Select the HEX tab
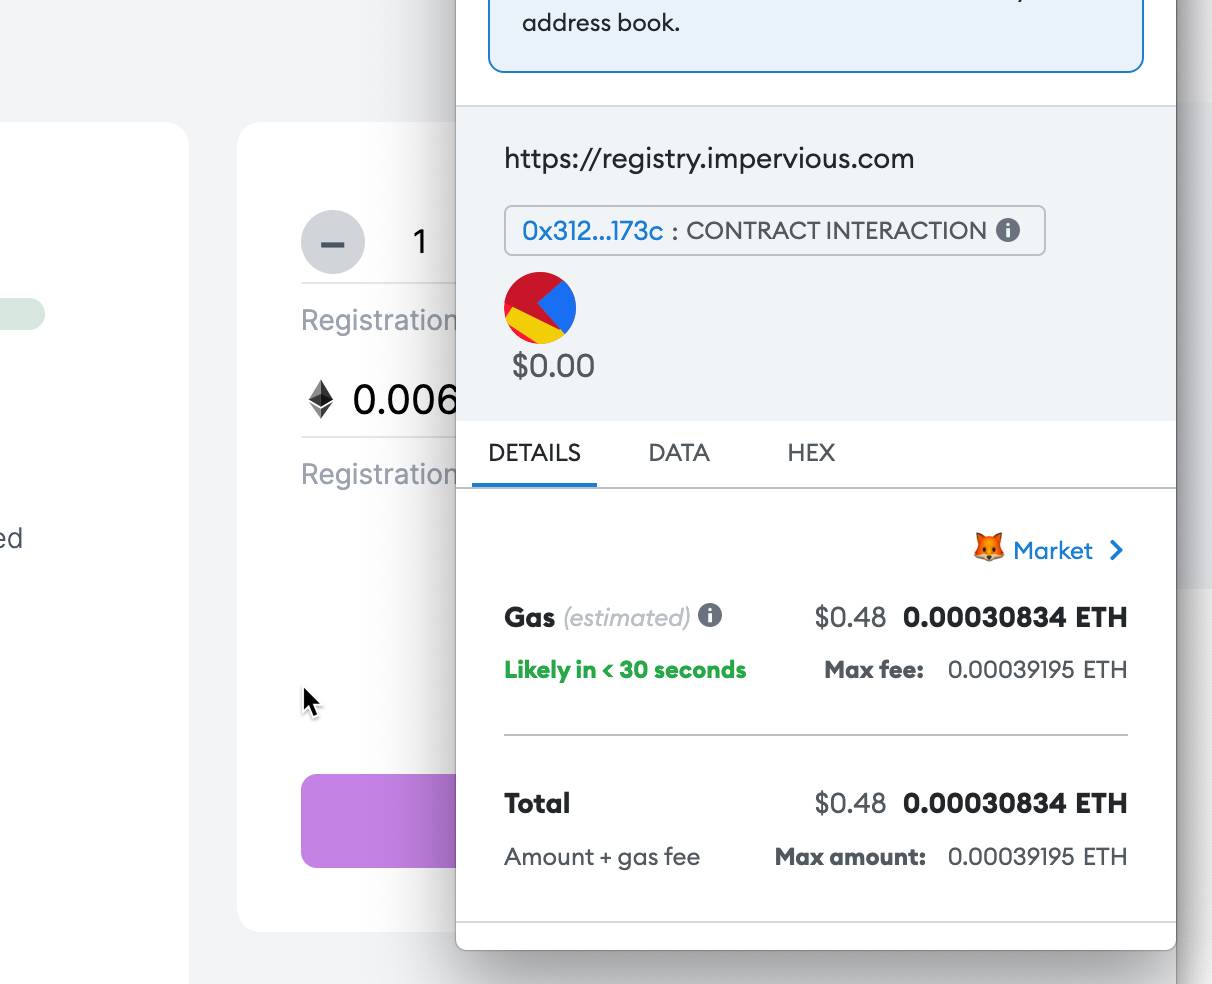The height and width of the screenshot is (984, 1212). pyautogui.click(x=811, y=453)
